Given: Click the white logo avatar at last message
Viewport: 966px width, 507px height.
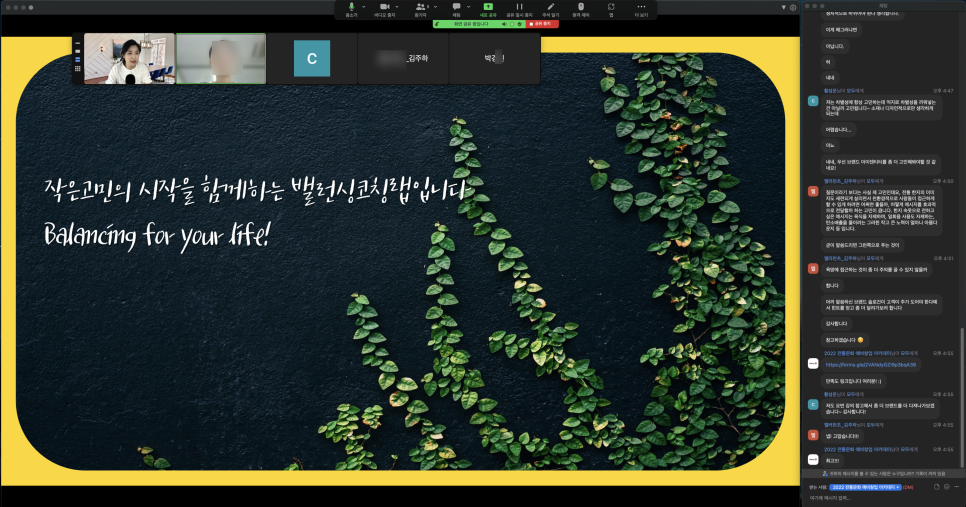Looking at the screenshot, I should (x=813, y=460).
